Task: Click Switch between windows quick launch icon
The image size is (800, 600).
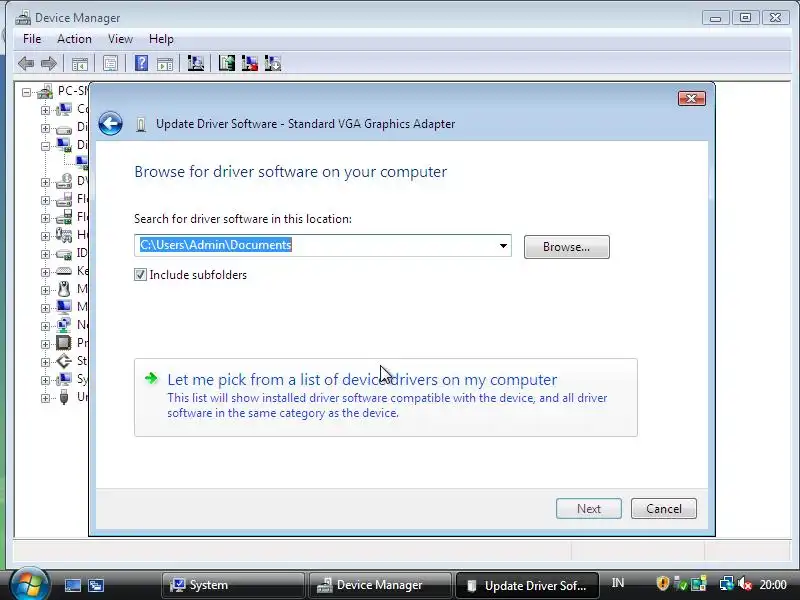Action: (95, 585)
